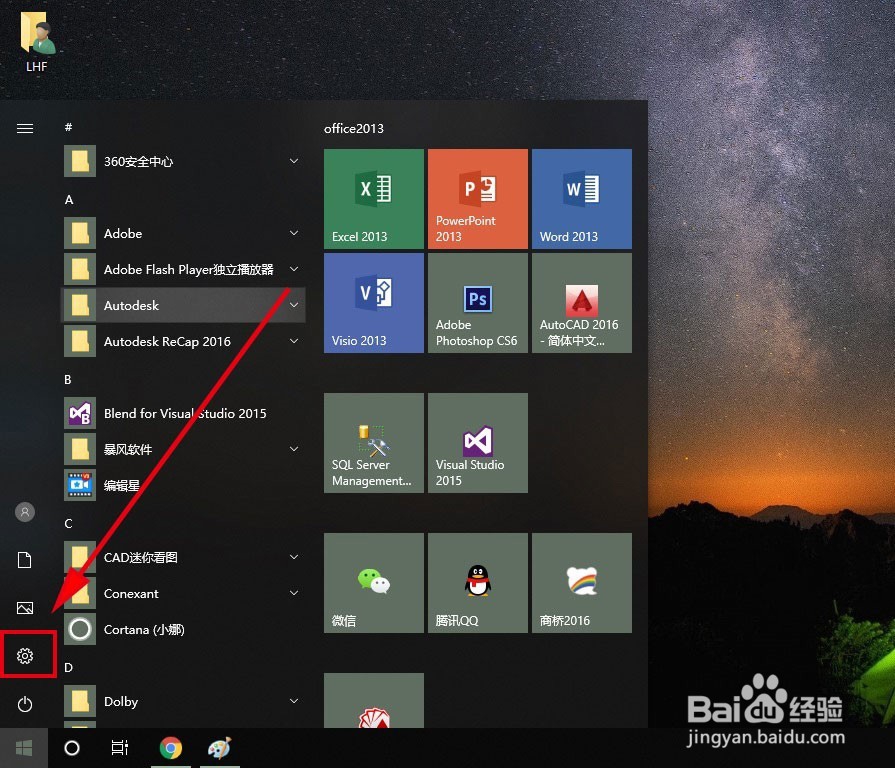Select Autodesk ReCap 2016 folder label

pyautogui.click(x=167, y=341)
